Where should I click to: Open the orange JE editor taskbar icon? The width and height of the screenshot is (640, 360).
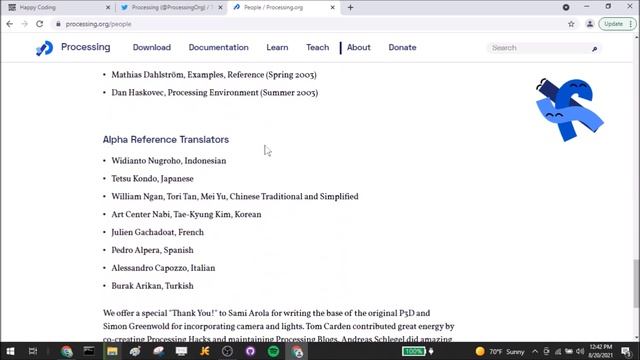pos(204,351)
